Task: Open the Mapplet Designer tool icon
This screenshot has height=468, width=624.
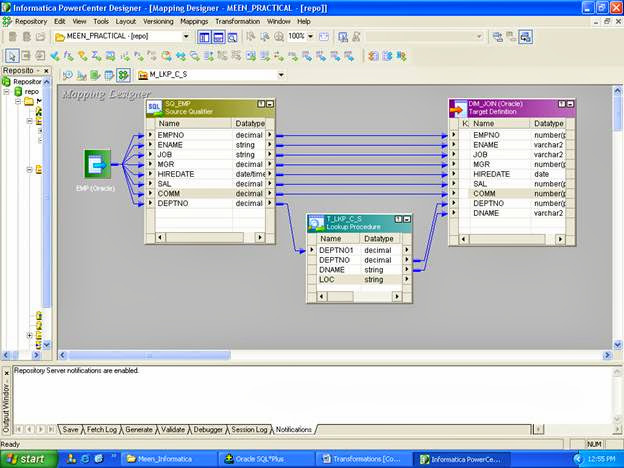Action: point(109,75)
